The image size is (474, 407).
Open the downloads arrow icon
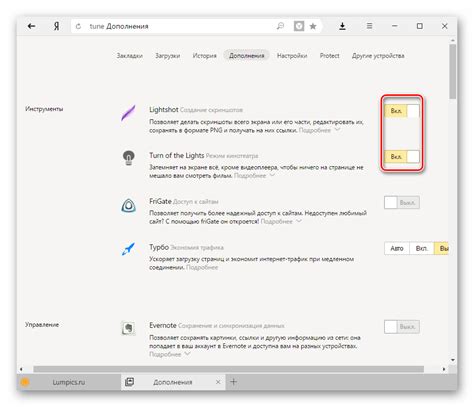pos(342,26)
